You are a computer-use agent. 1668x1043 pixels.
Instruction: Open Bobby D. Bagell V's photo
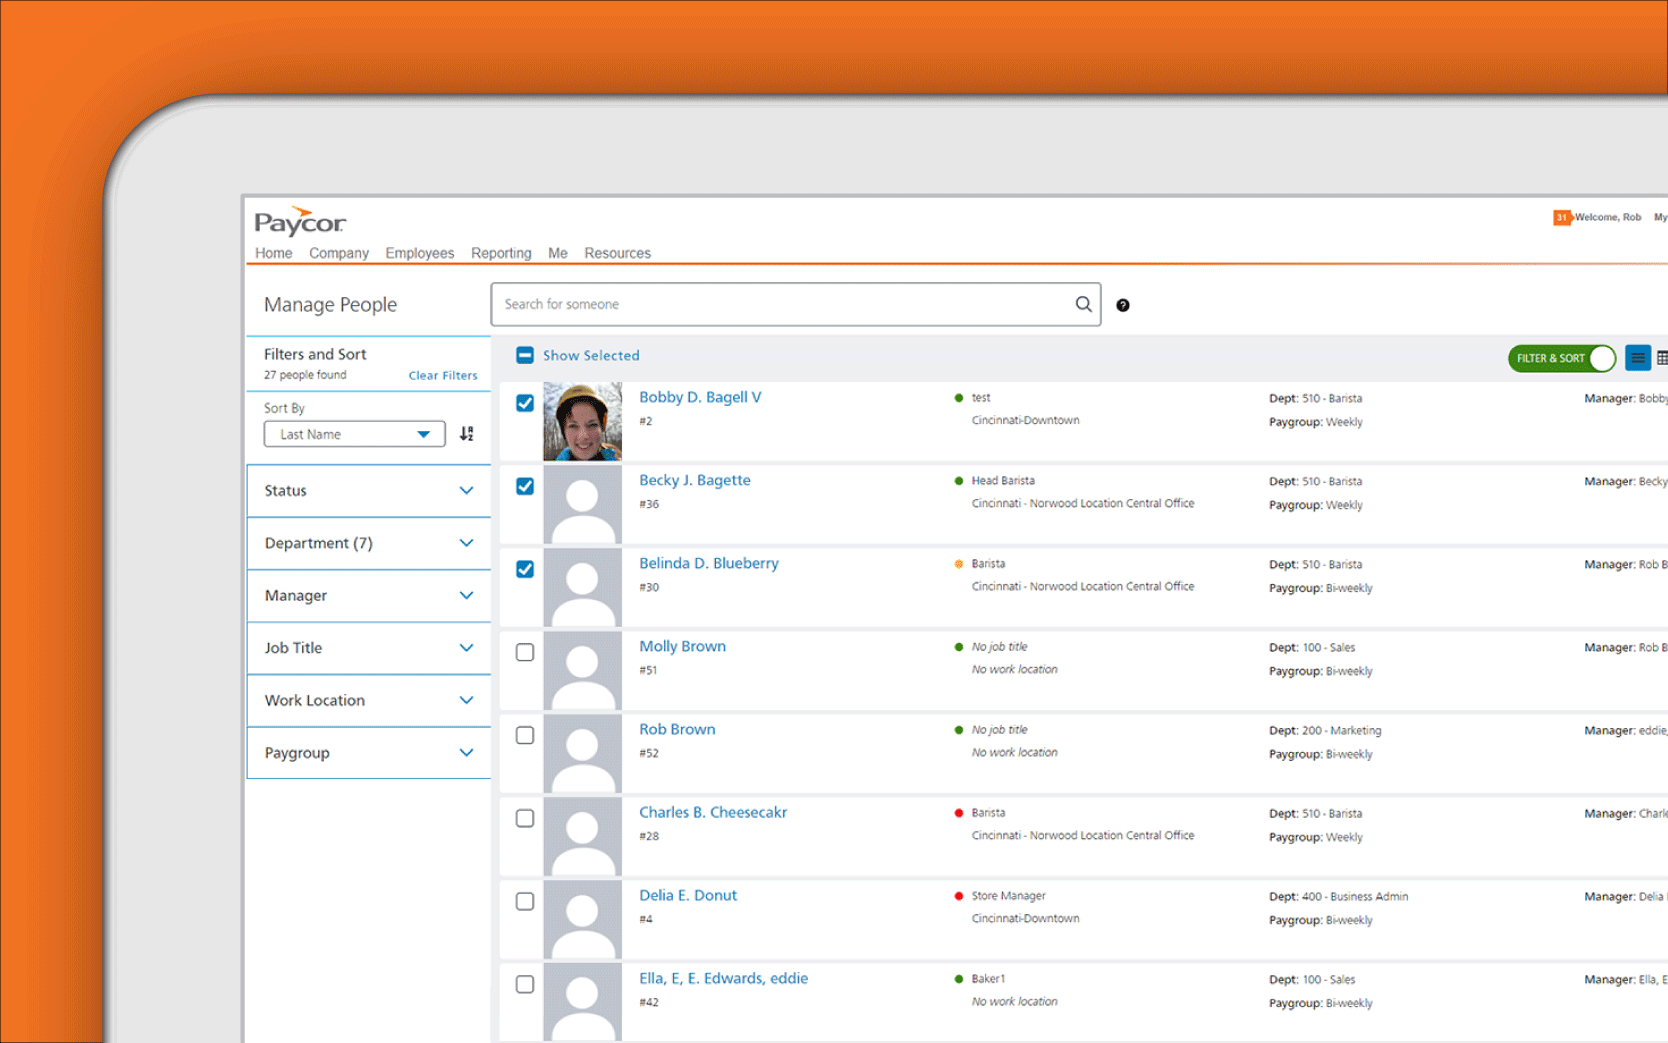click(582, 421)
